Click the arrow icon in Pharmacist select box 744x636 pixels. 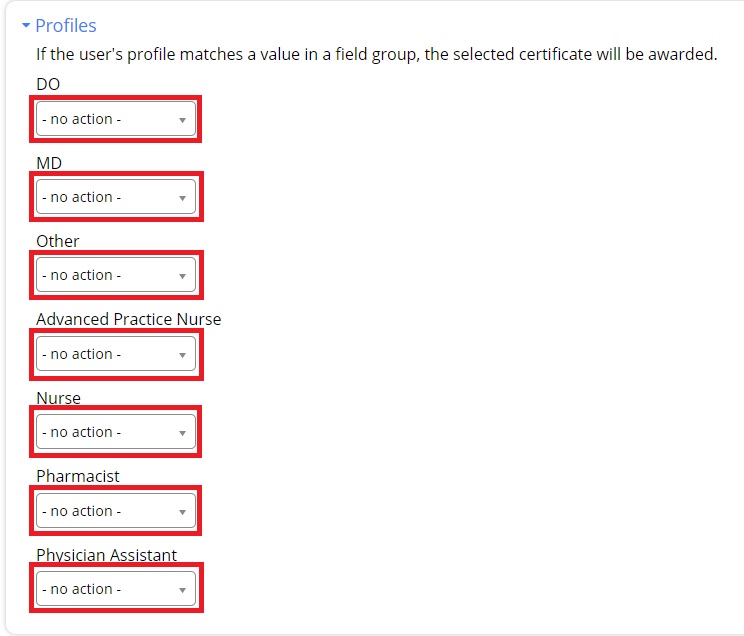point(182,512)
